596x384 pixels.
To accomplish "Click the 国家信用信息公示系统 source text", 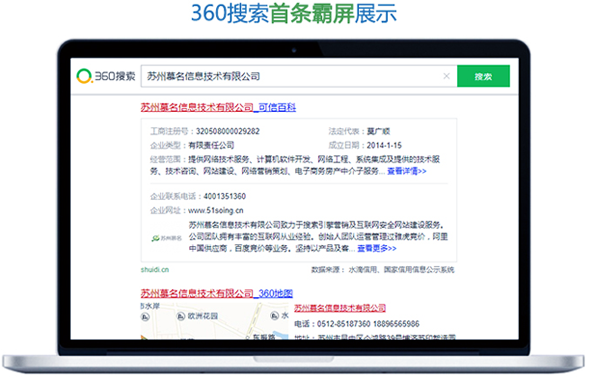I will pyautogui.click(x=419, y=270).
